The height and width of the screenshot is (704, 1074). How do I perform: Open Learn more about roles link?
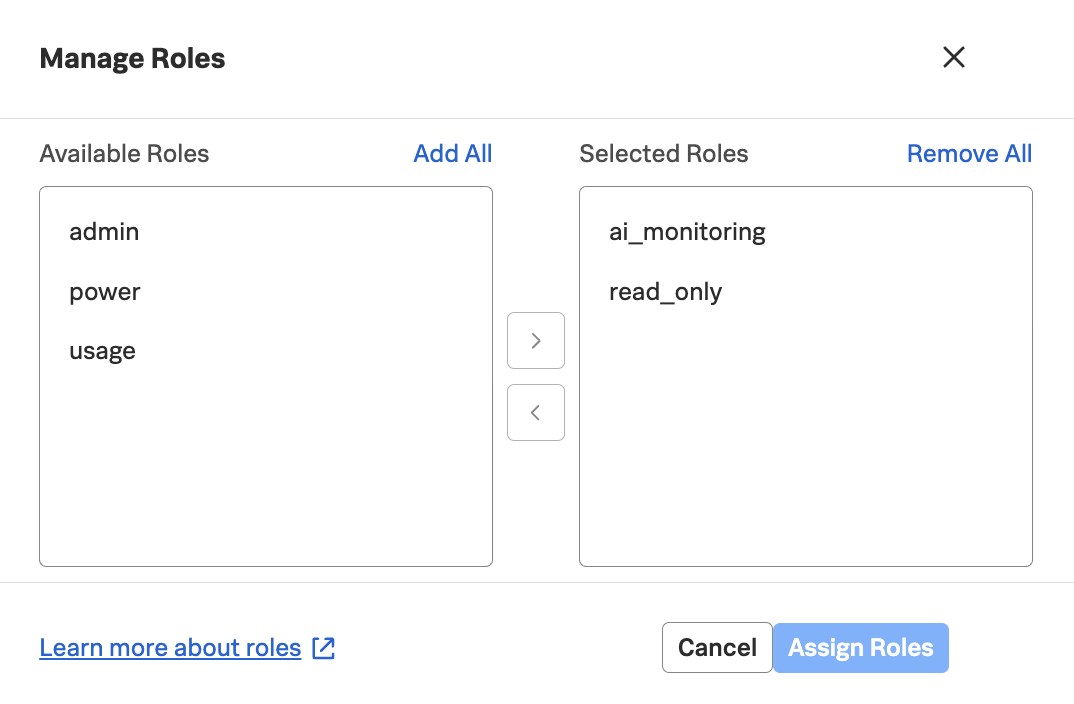coord(171,648)
